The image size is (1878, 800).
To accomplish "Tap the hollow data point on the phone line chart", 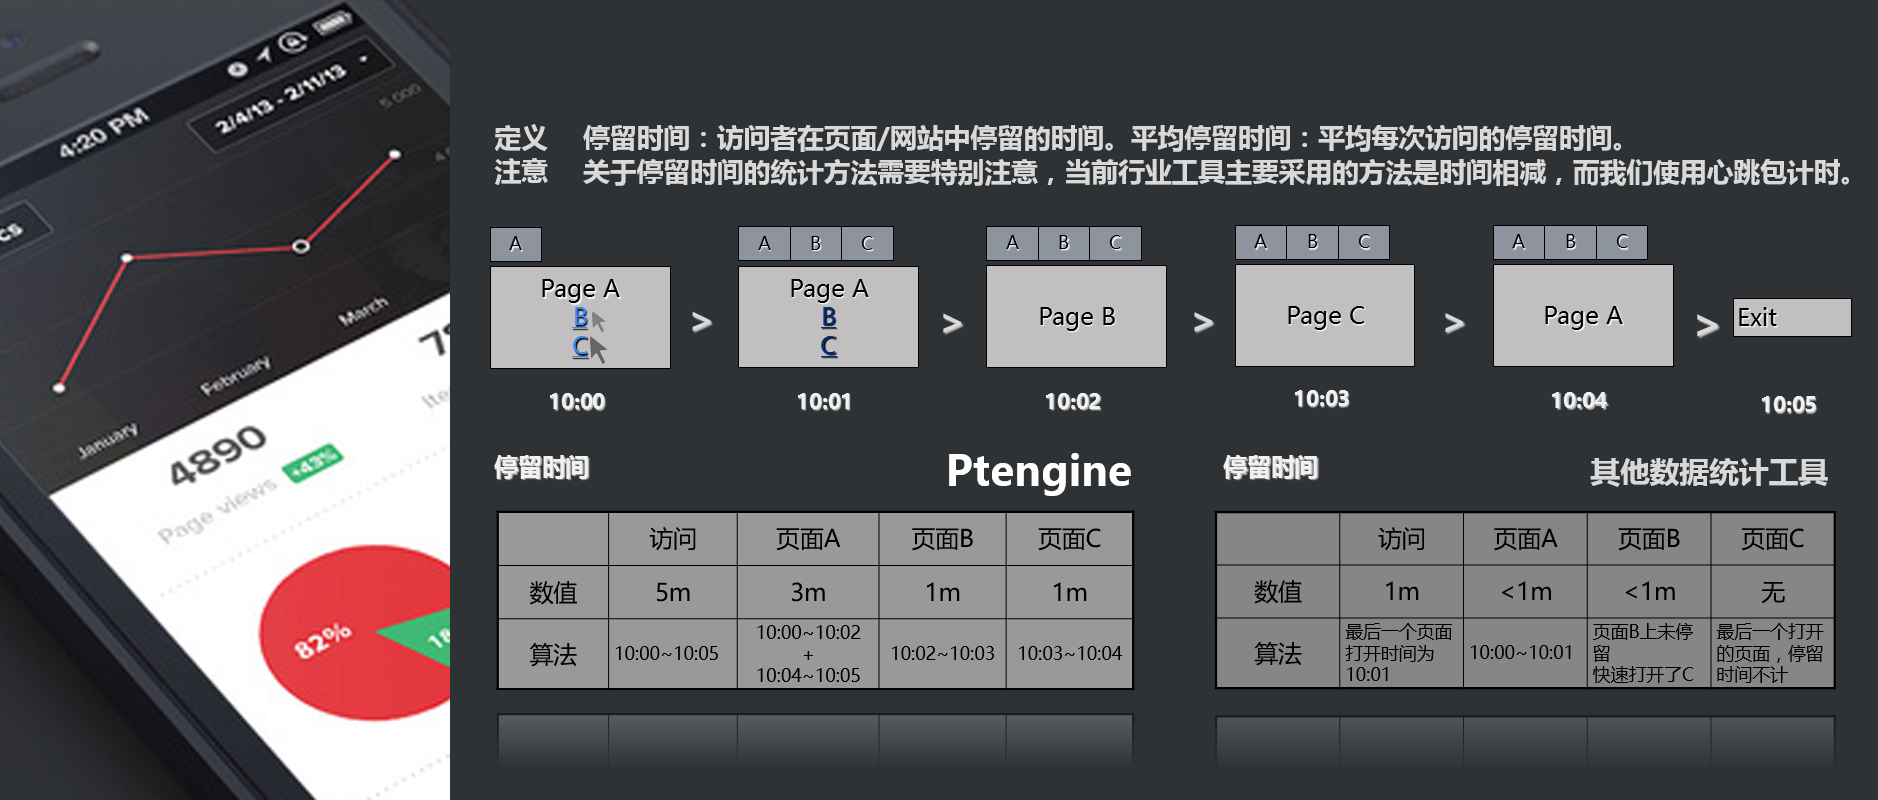I will (x=300, y=246).
